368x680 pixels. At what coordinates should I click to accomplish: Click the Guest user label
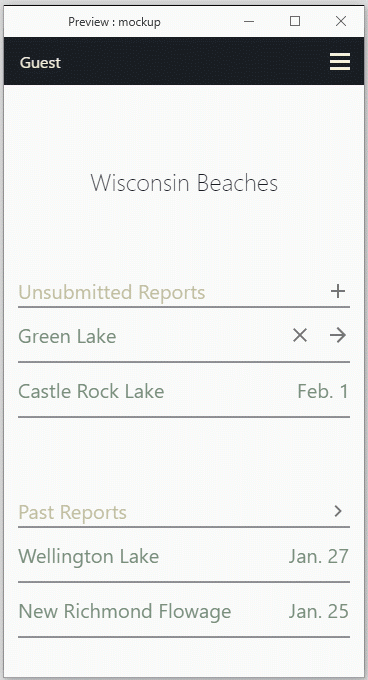pos(40,63)
